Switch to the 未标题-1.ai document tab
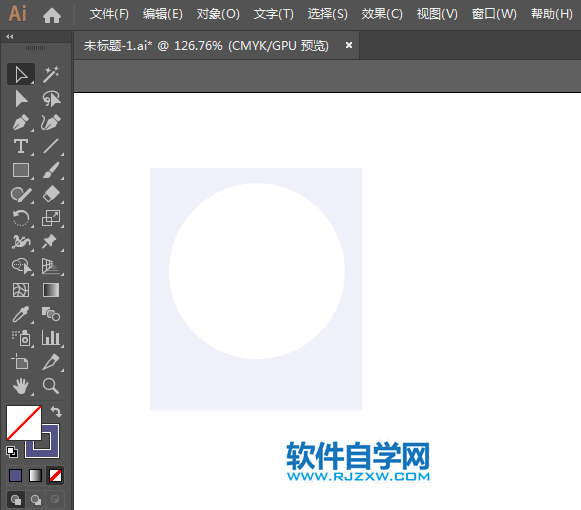The image size is (581, 510). [206, 46]
